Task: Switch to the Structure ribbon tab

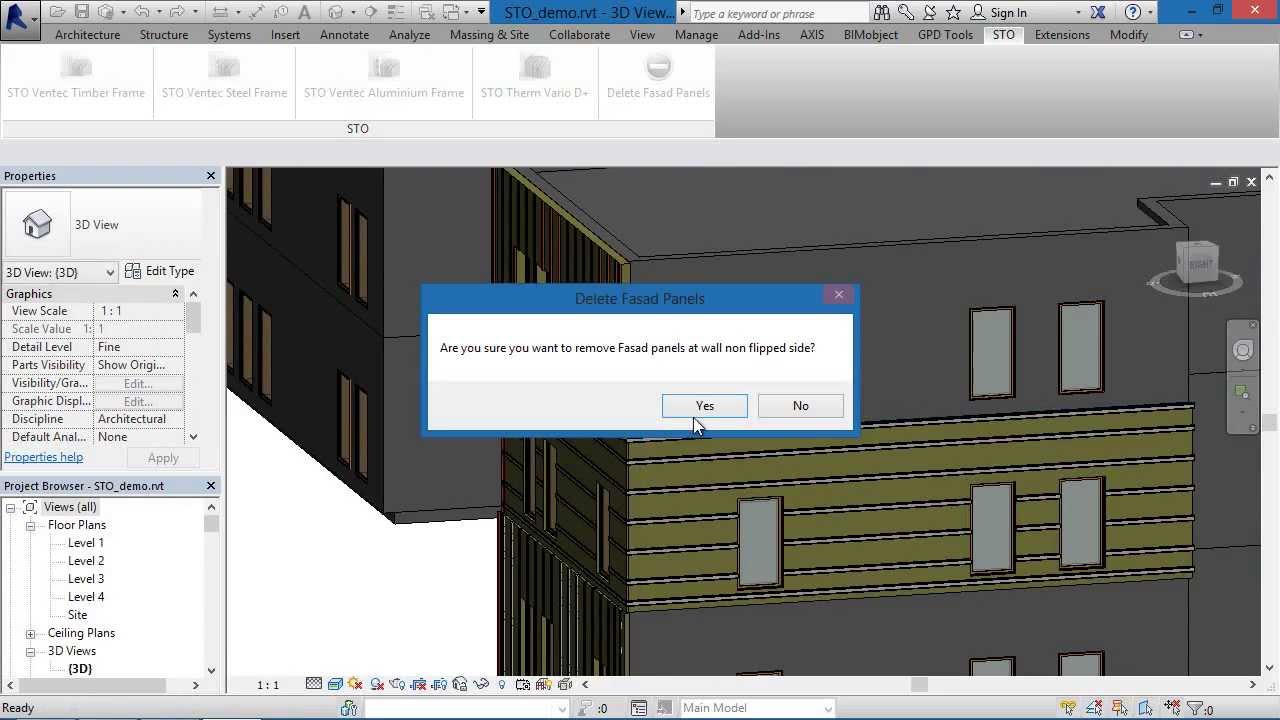Action: (164, 35)
